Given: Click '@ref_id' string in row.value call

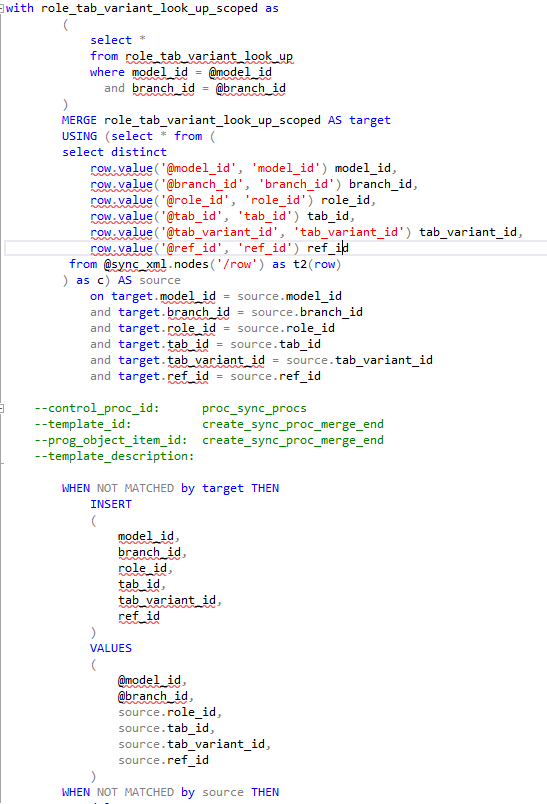Looking at the screenshot, I should point(195,248).
